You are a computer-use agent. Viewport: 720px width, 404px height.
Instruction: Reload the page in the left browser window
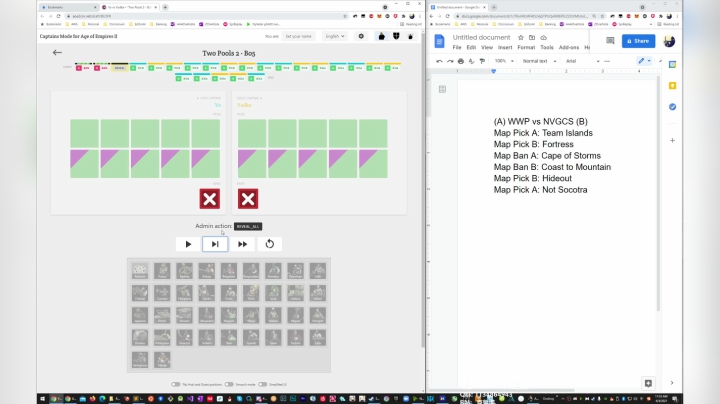[x=58, y=16]
